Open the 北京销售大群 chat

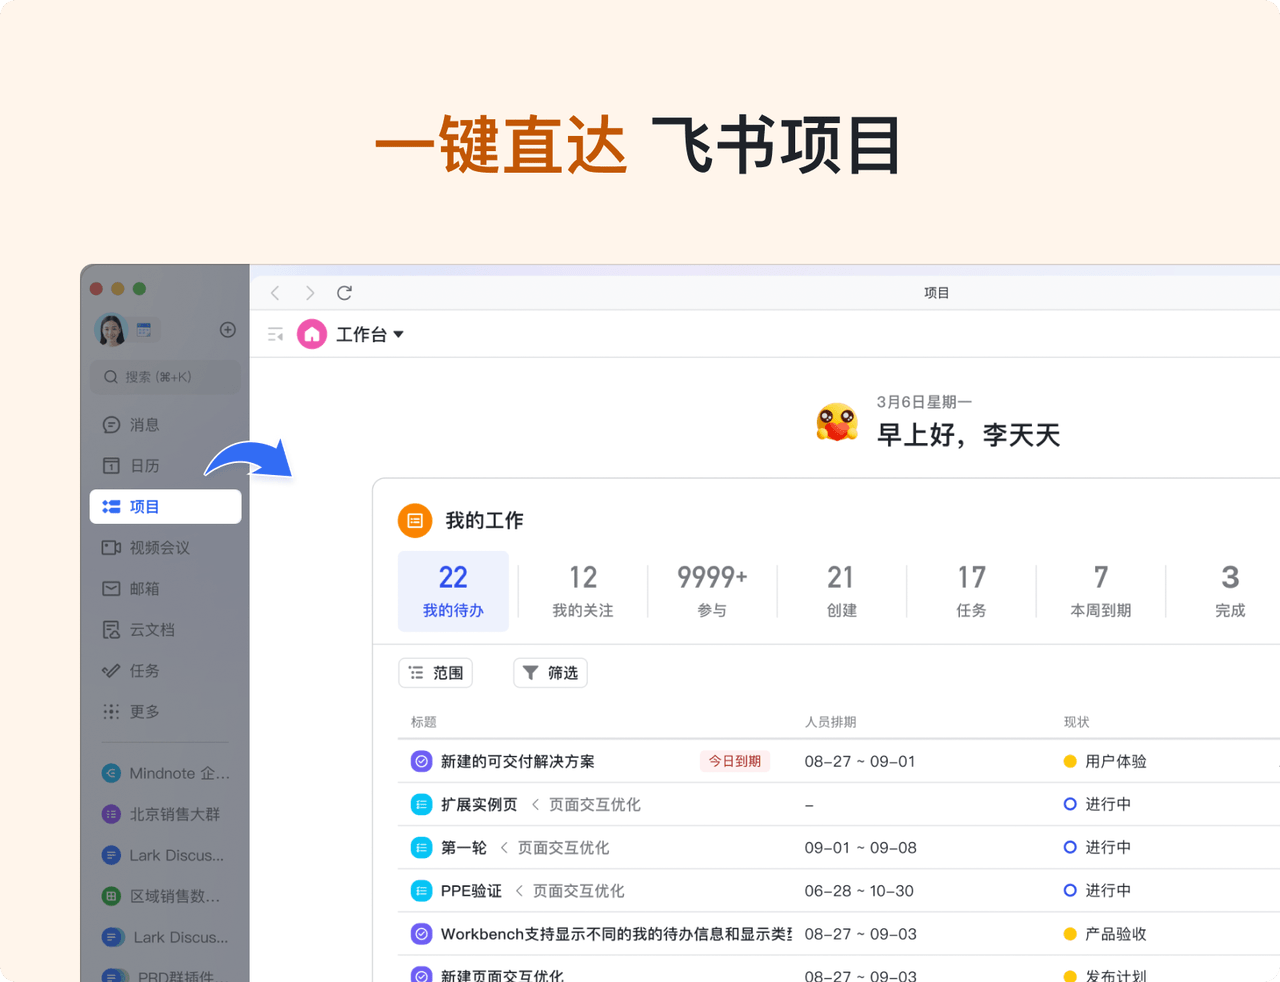[x=165, y=814]
